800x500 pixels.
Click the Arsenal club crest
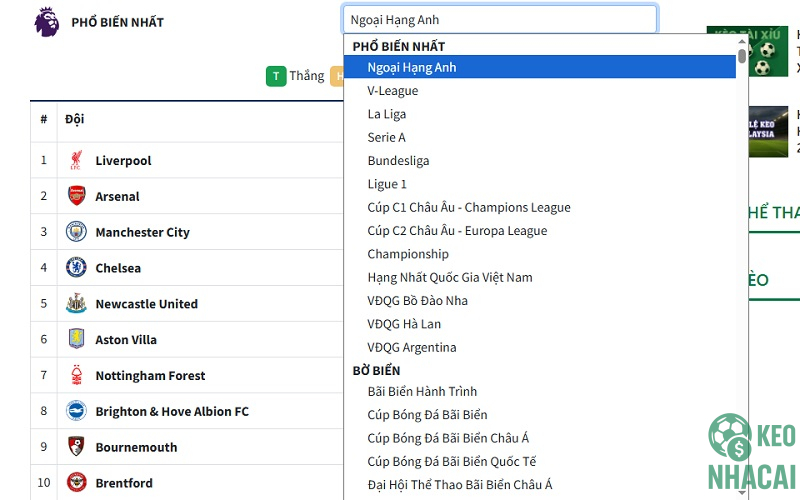point(77,196)
